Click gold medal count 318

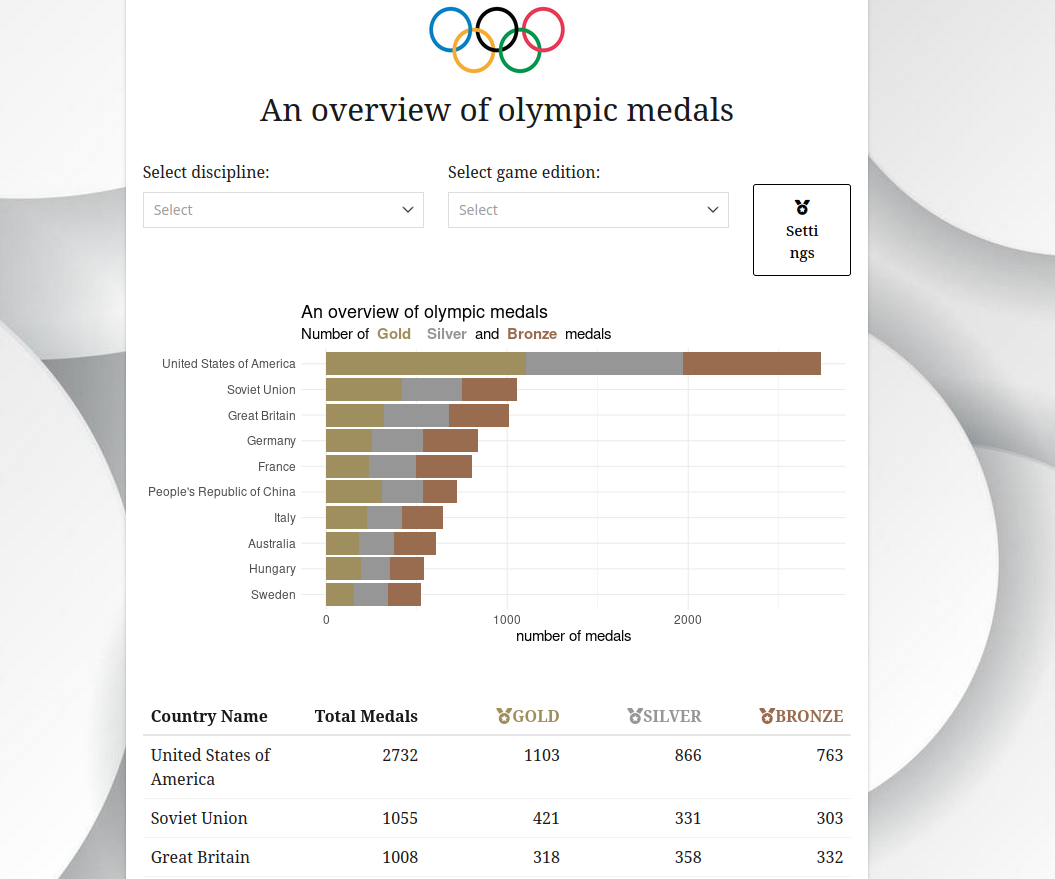pos(546,857)
